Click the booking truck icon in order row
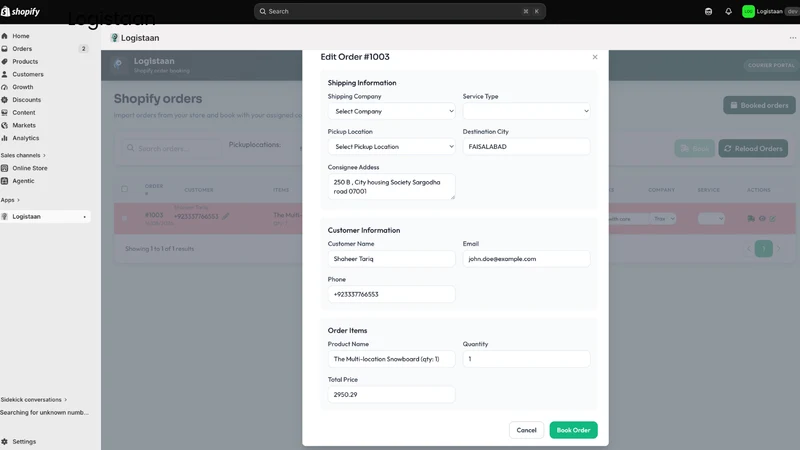Image resolution: width=800 pixels, height=450 pixels. point(751,218)
